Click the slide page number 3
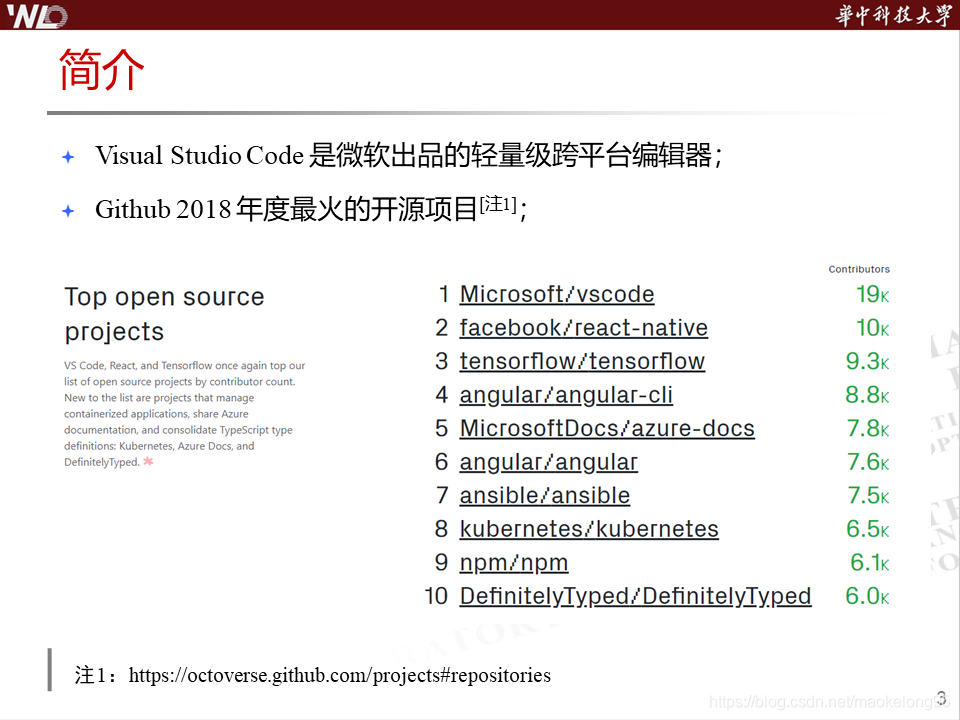 click(x=941, y=698)
